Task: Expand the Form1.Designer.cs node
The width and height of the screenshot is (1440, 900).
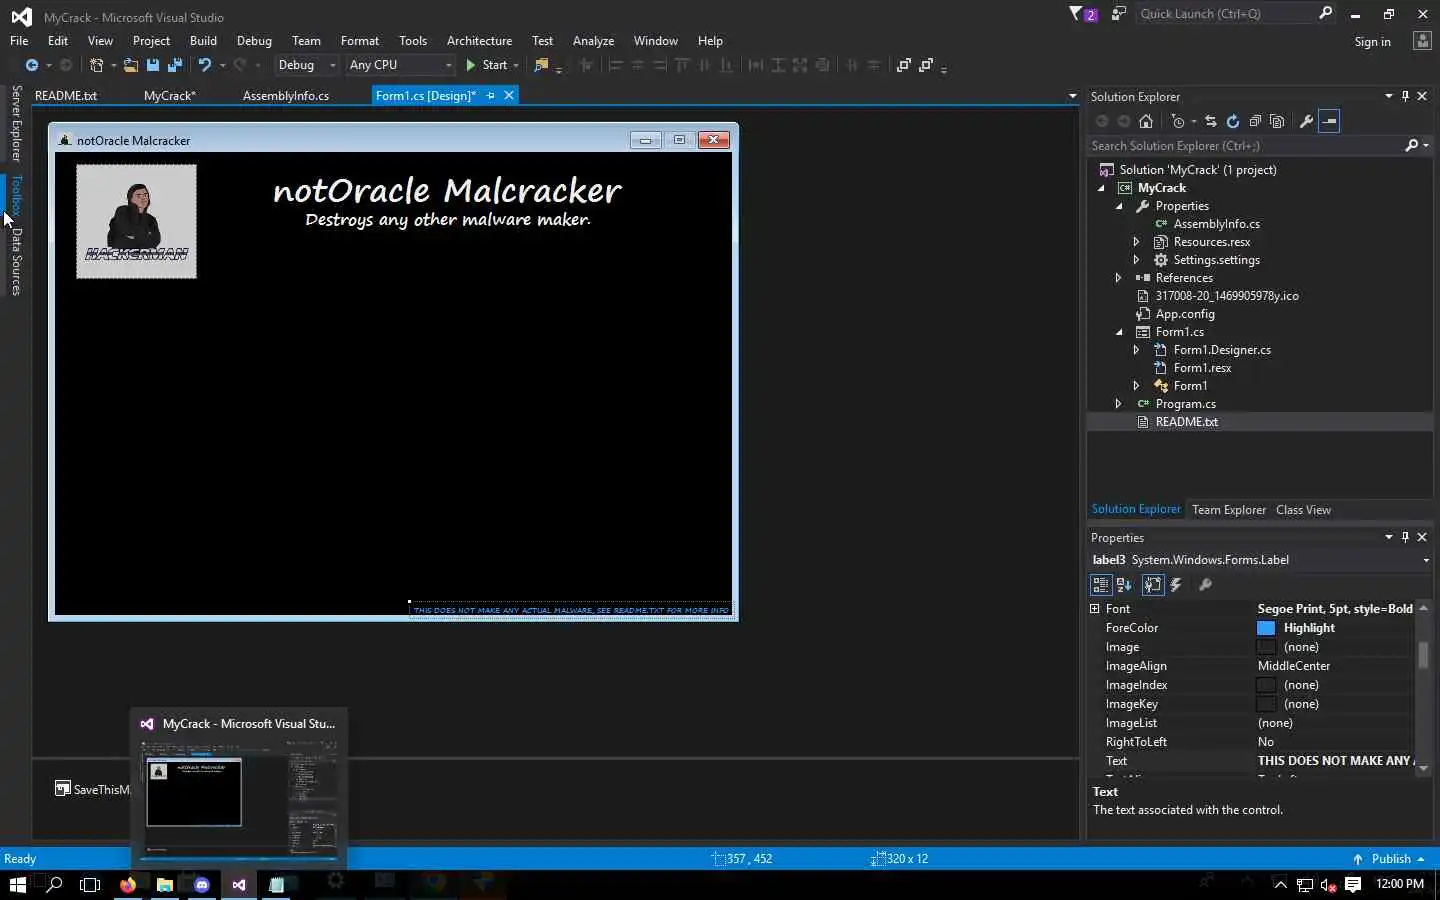Action: pos(1136,350)
